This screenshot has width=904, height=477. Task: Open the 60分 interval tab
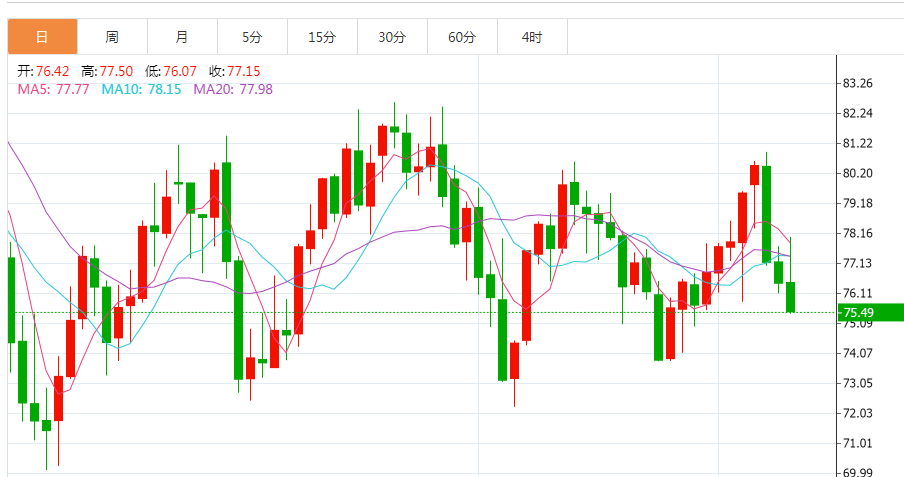(x=462, y=37)
